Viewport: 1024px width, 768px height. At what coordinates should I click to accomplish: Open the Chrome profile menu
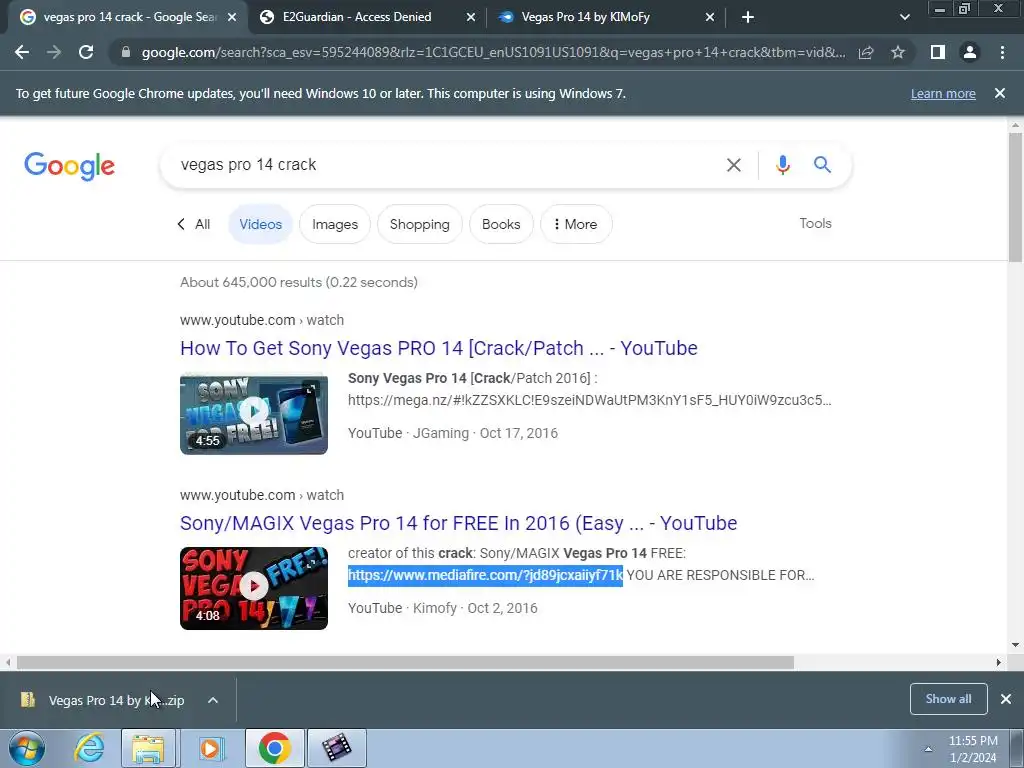click(x=970, y=52)
